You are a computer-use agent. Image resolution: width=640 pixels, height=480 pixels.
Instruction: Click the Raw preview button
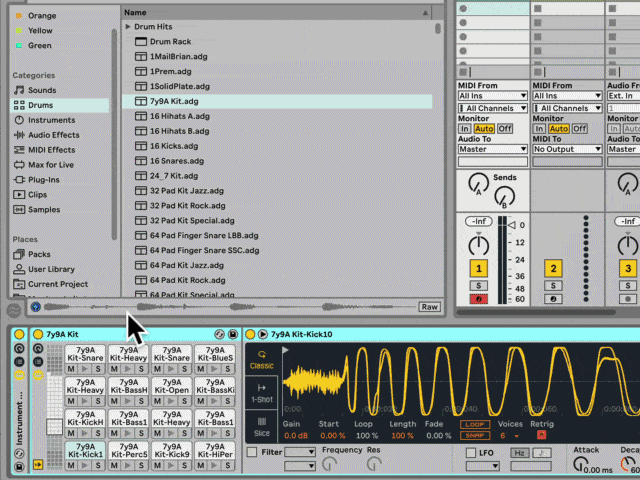[429, 307]
